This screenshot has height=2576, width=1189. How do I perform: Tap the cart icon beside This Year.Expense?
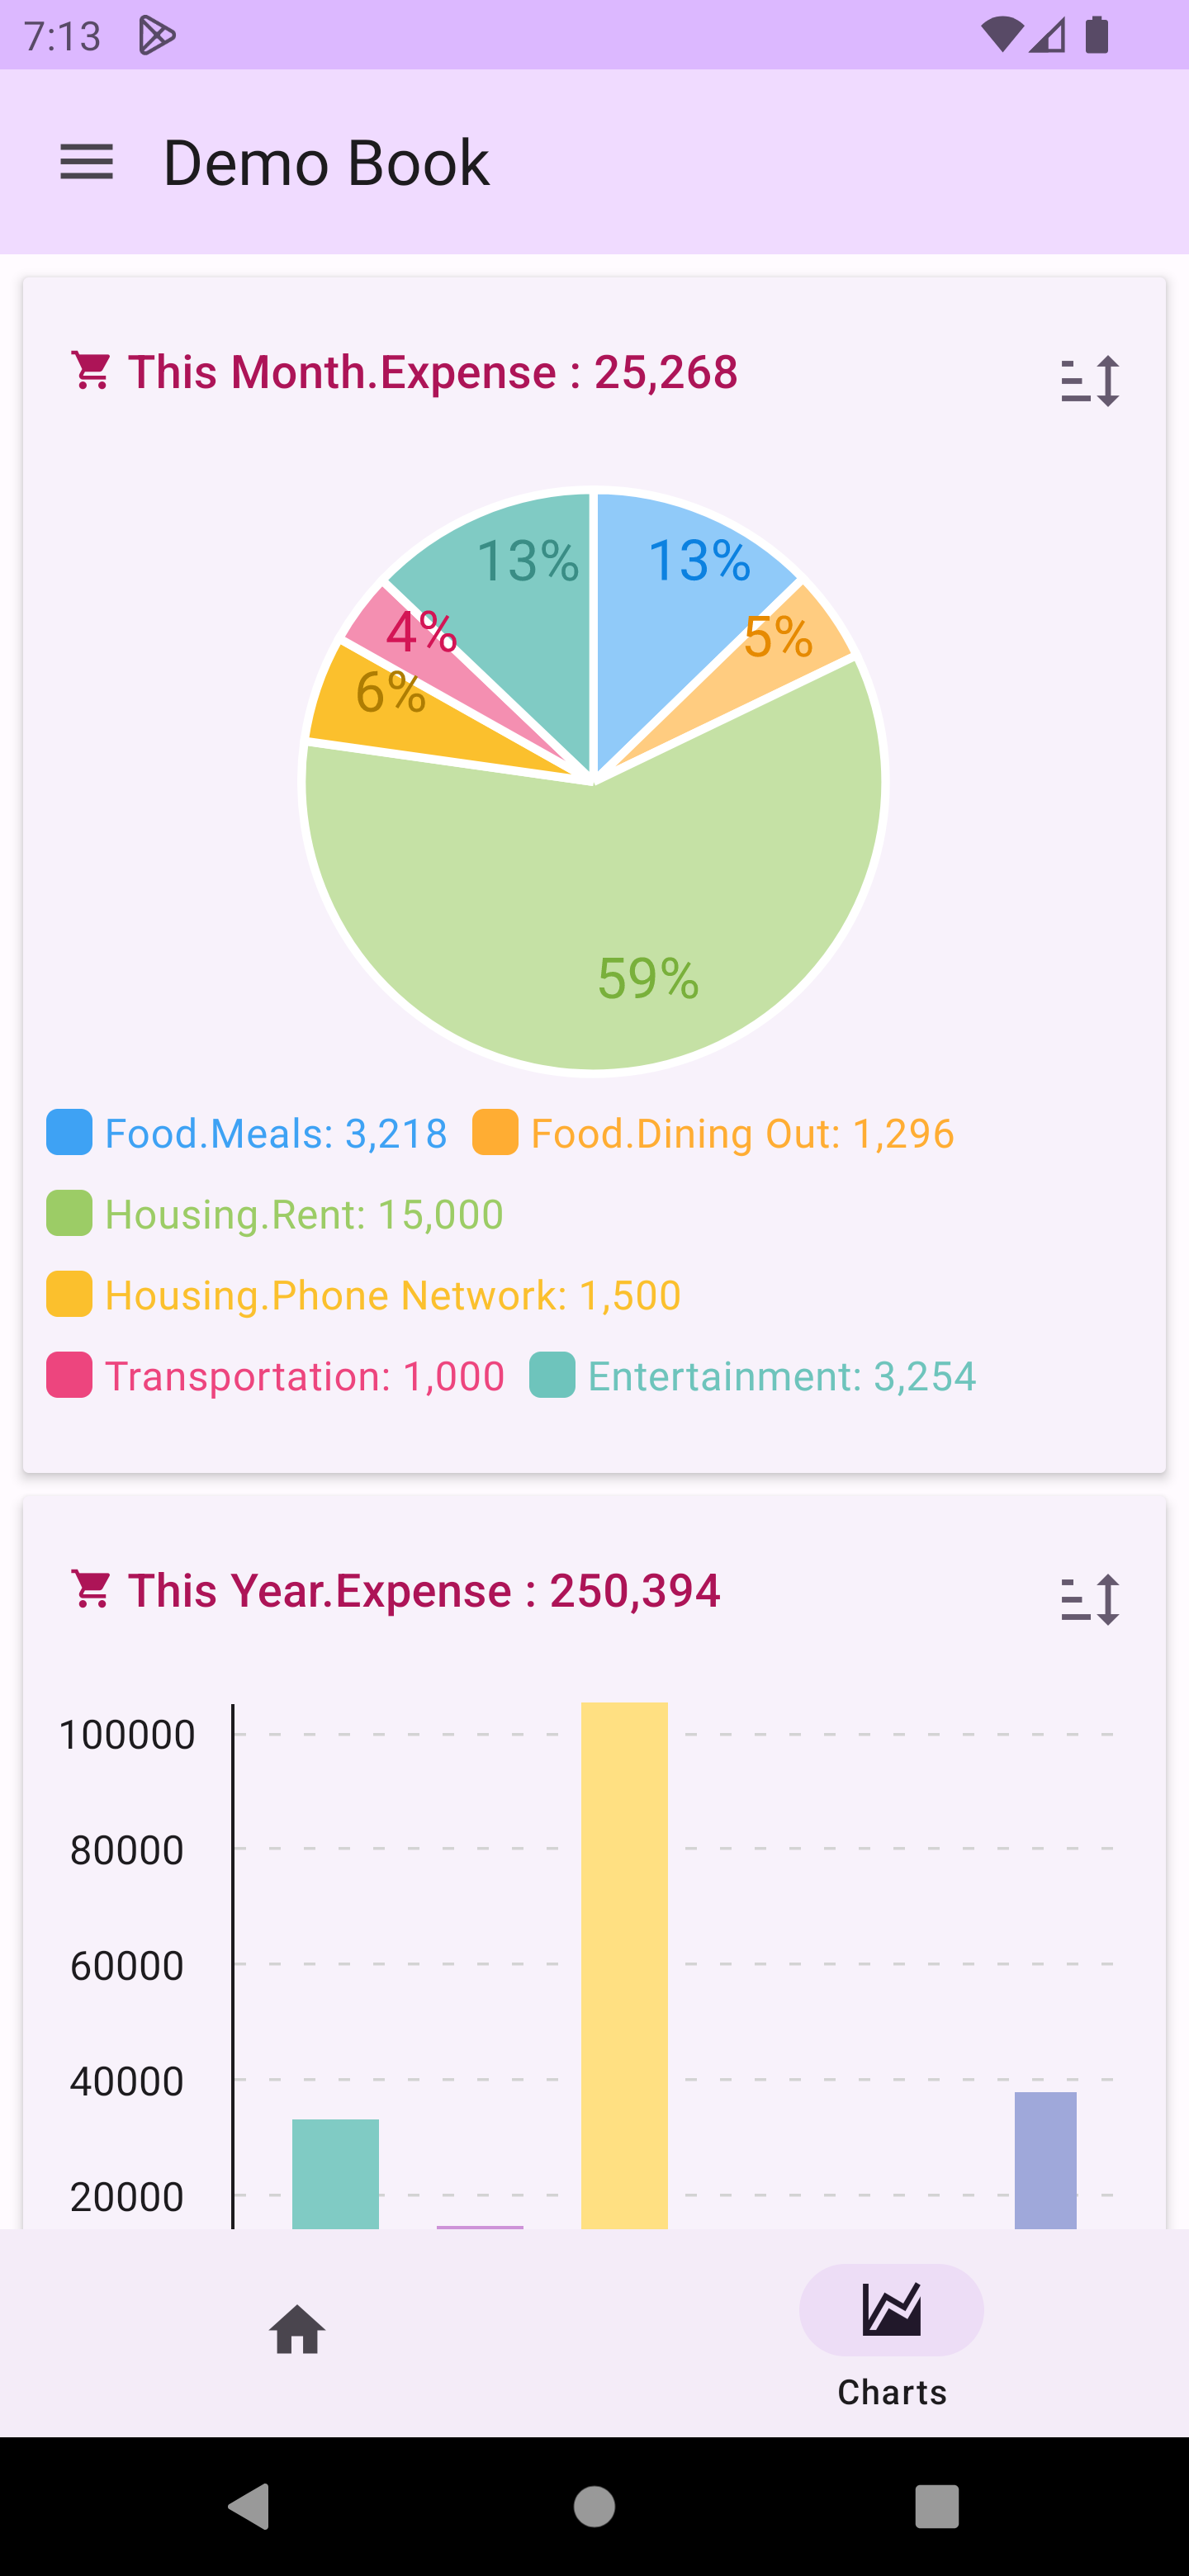[x=92, y=1589]
